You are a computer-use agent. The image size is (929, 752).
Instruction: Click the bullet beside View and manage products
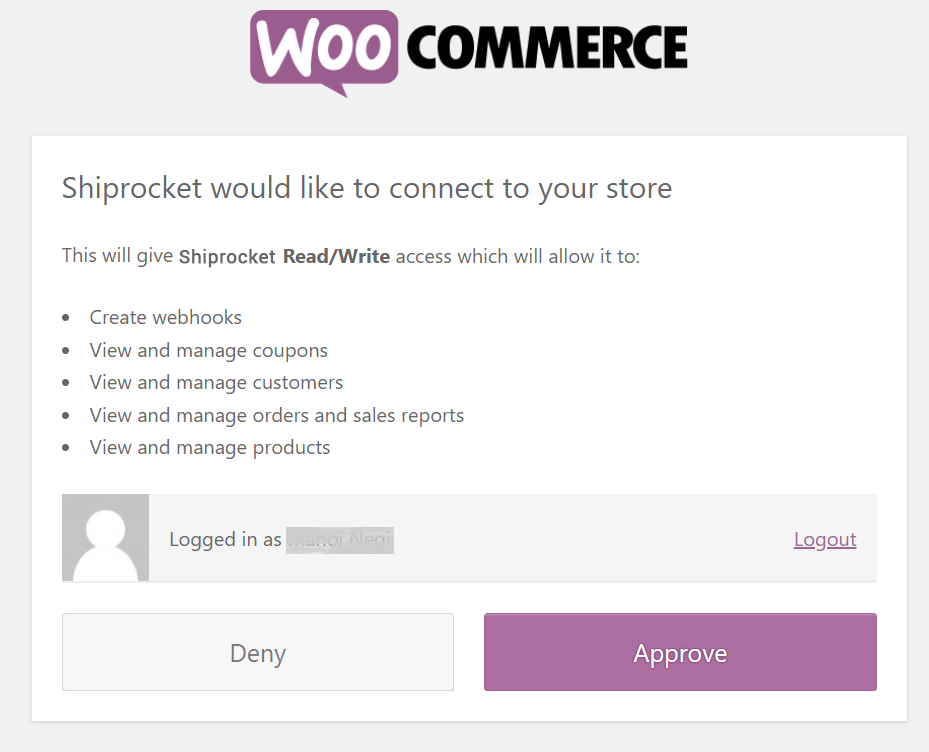[x=66, y=448]
